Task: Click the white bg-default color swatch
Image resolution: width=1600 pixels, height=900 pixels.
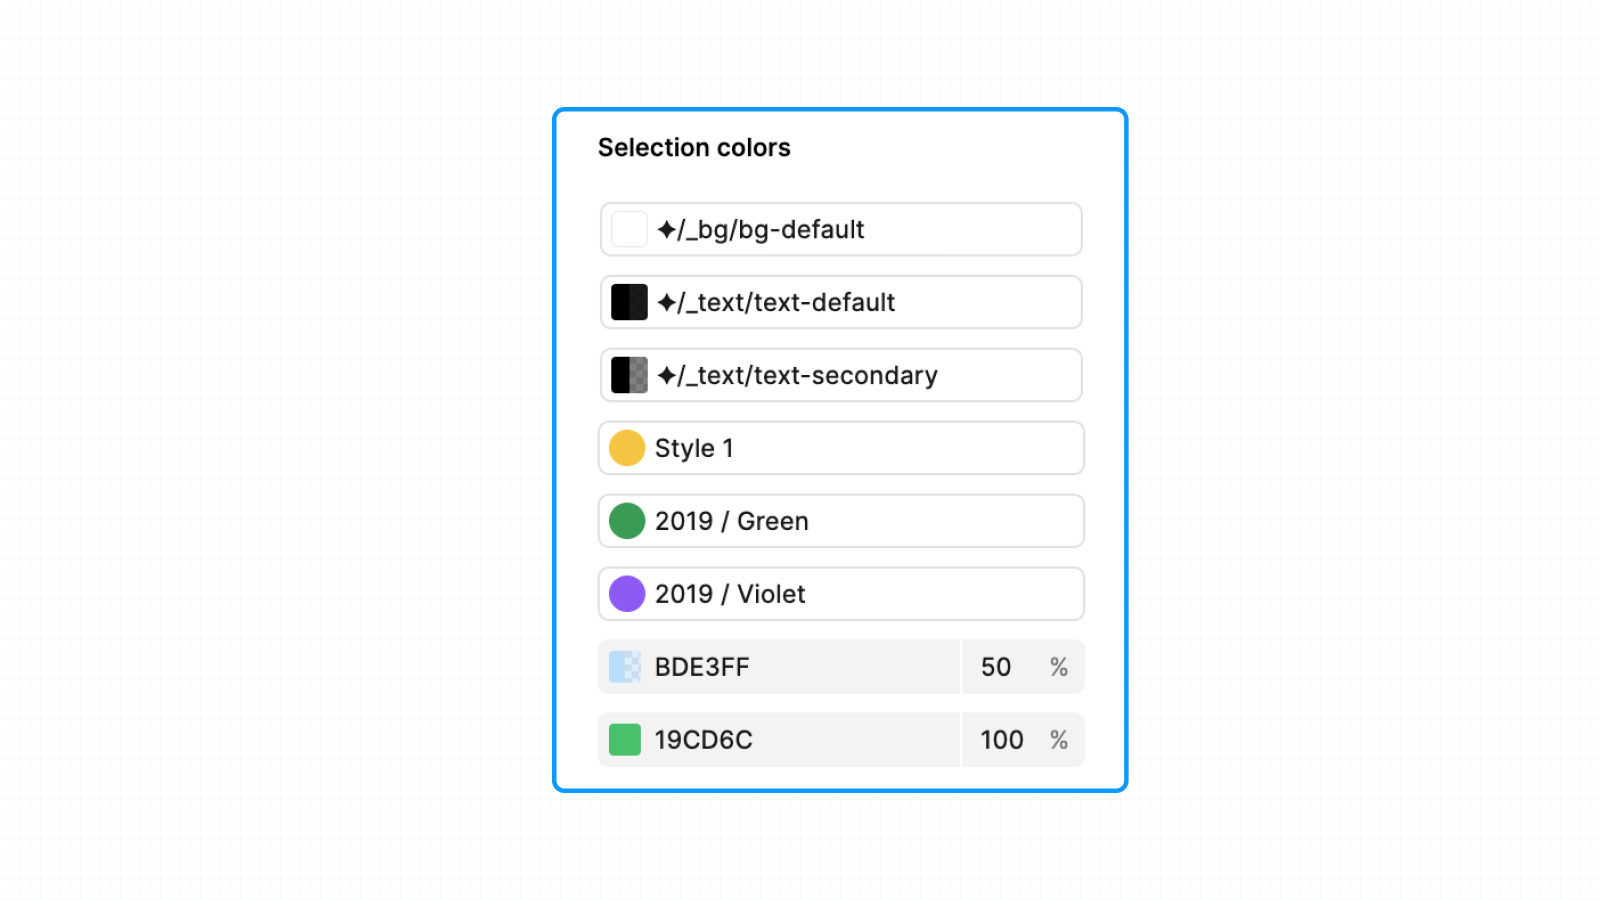Action: (629, 229)
